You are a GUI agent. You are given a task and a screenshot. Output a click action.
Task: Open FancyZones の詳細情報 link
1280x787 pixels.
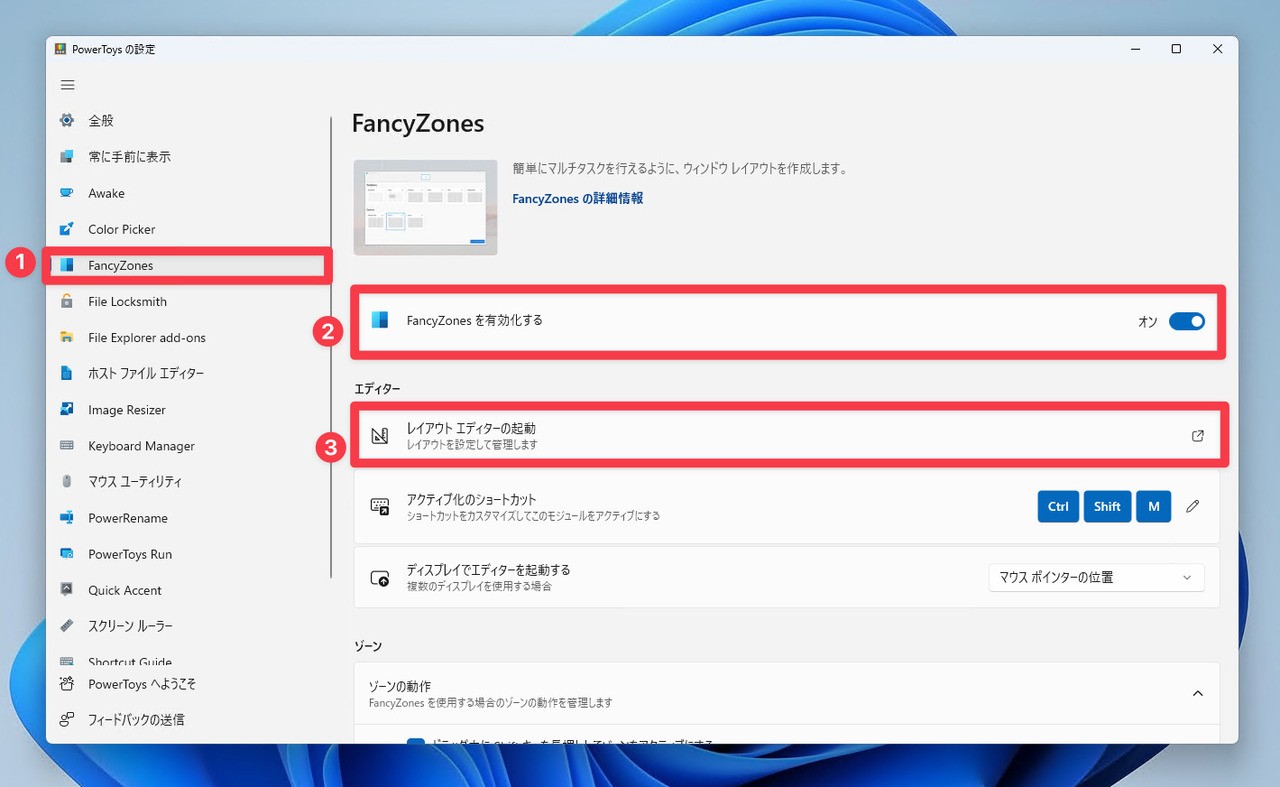578,199
